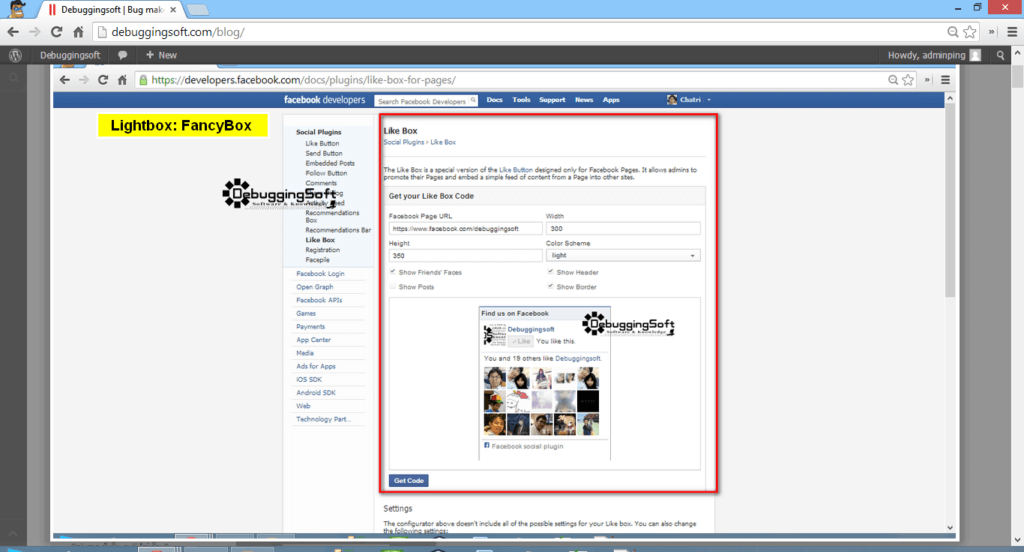Open the Apps menu item
Screen dimensions: 1024x552
pyautogui.click(x=611, y=100)
